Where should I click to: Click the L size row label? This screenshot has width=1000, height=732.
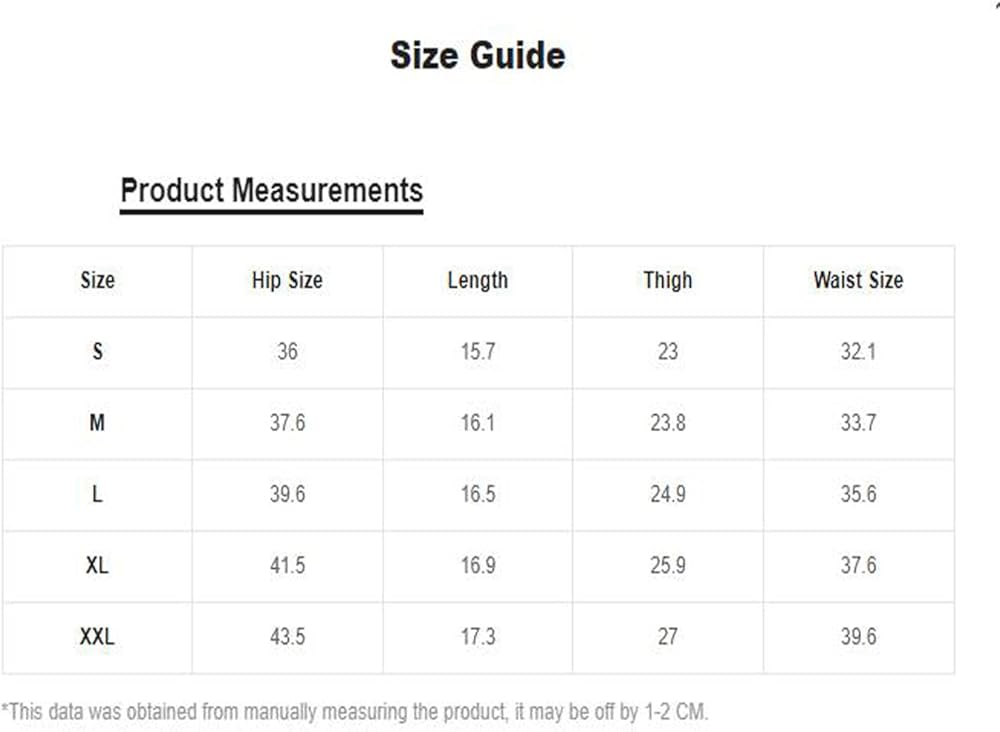tap(97, 494)
